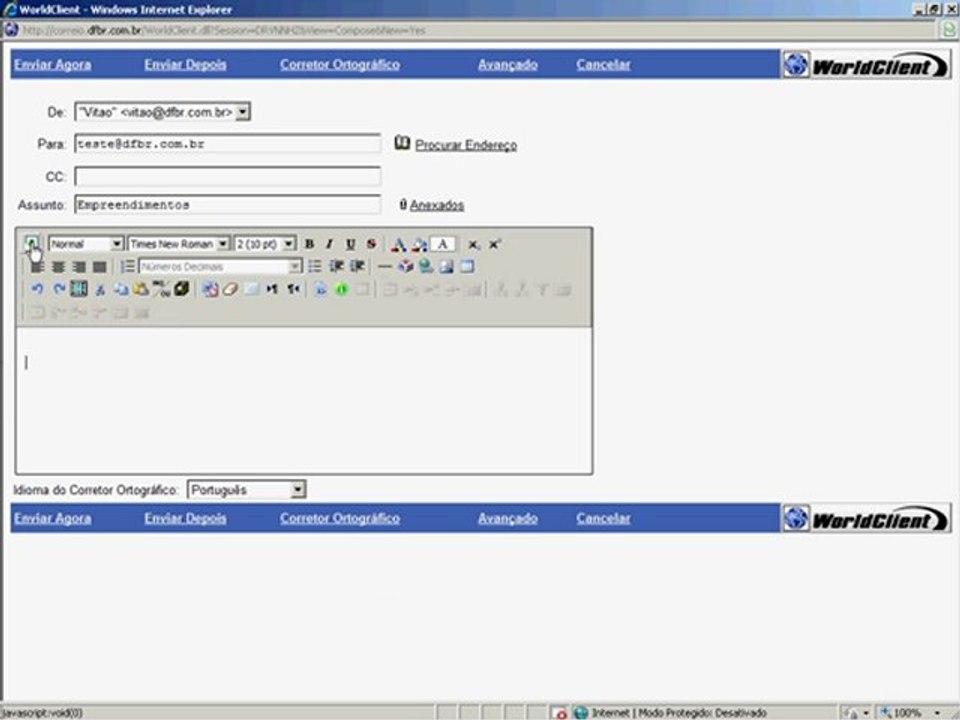
Task: Insert a table
Action: tap(467, 266)
